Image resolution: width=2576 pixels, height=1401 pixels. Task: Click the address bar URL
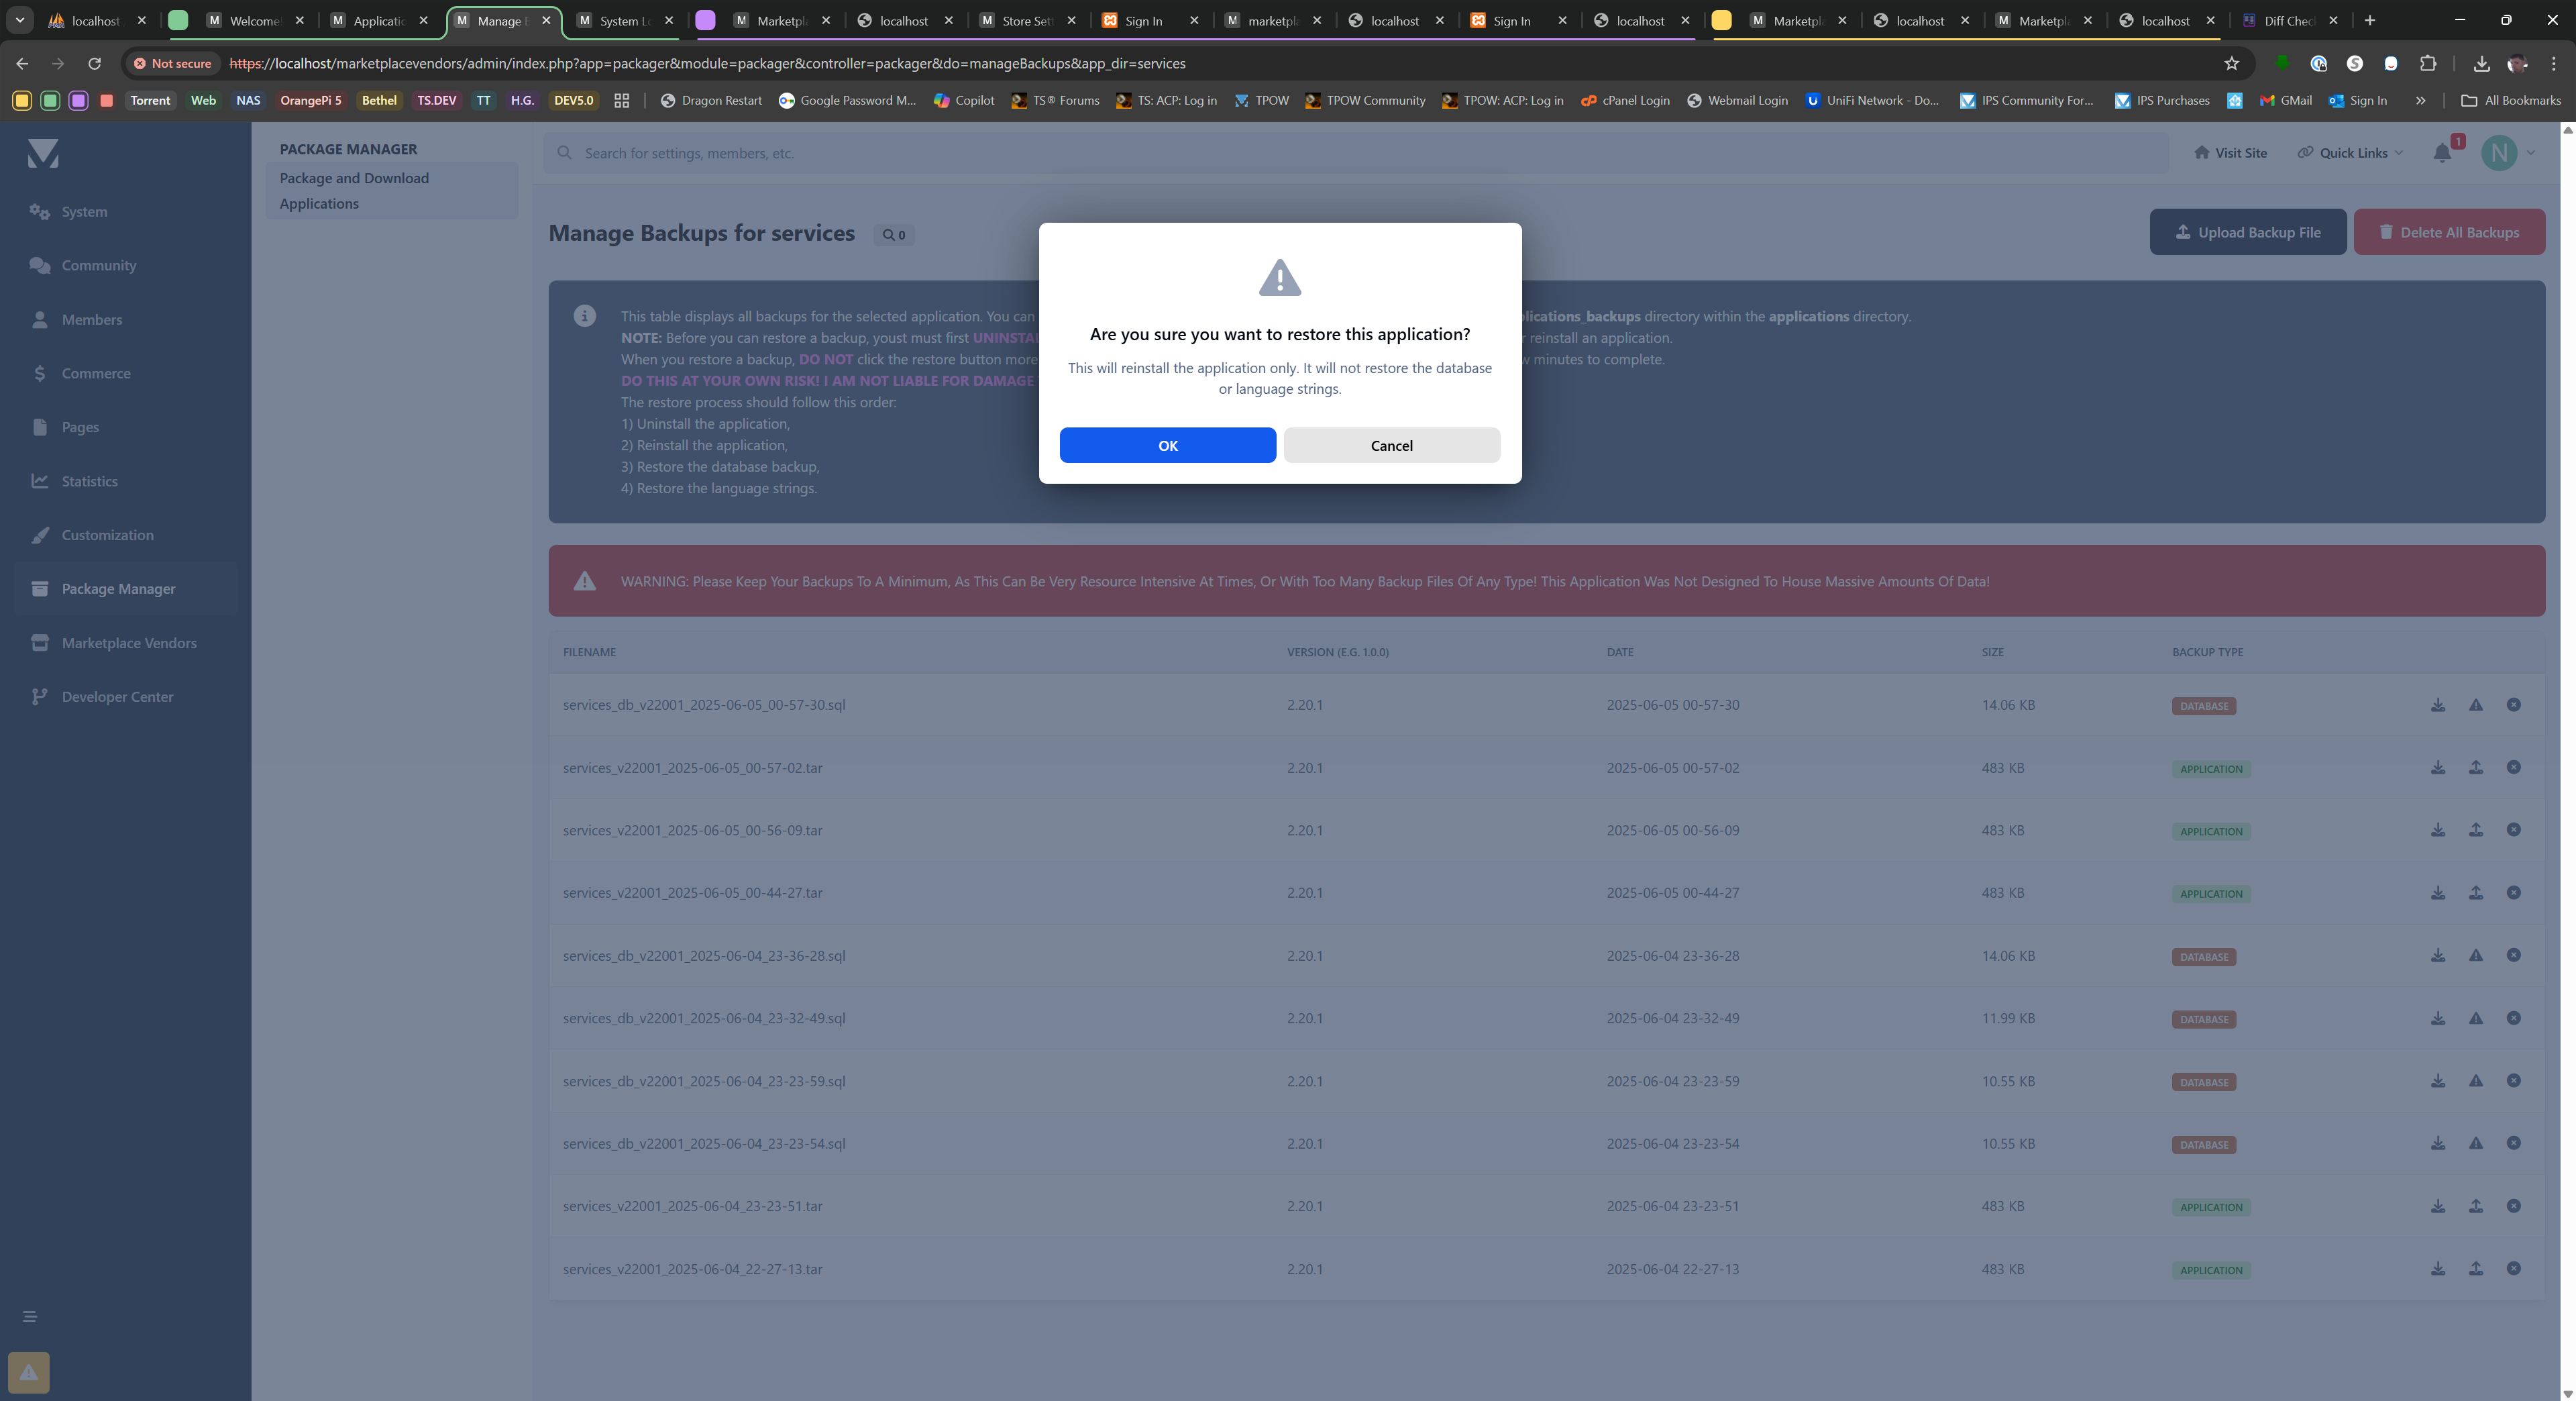coord(707,63)
